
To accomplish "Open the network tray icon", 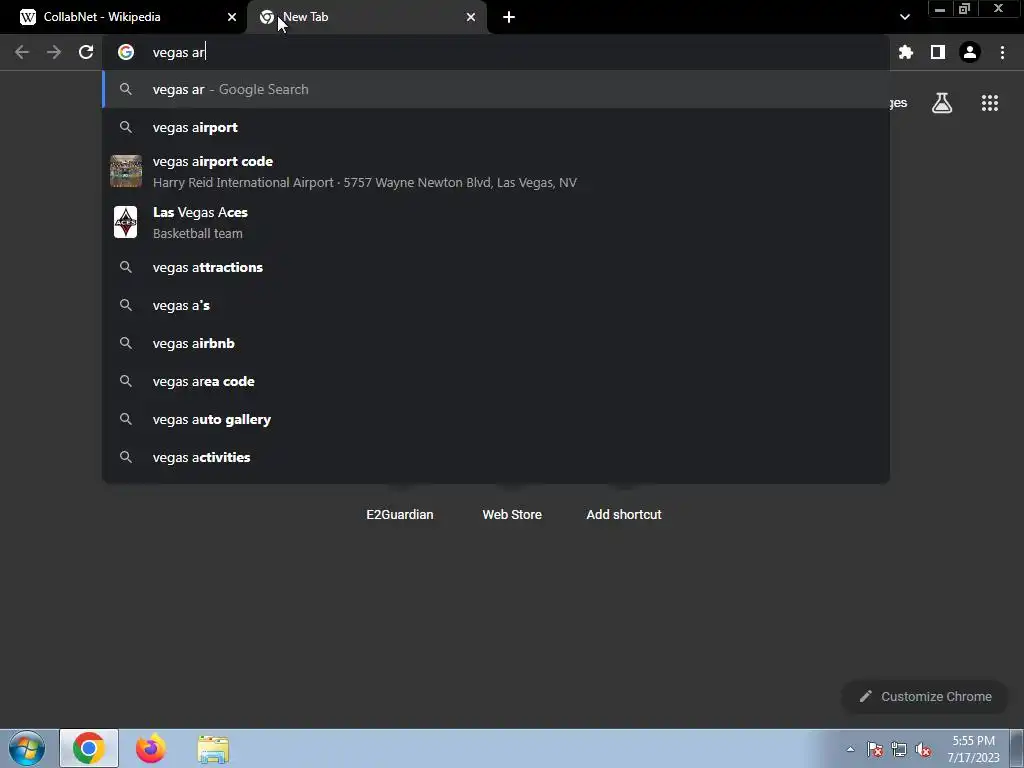I will pyautogui.click(x=899, y=749).
